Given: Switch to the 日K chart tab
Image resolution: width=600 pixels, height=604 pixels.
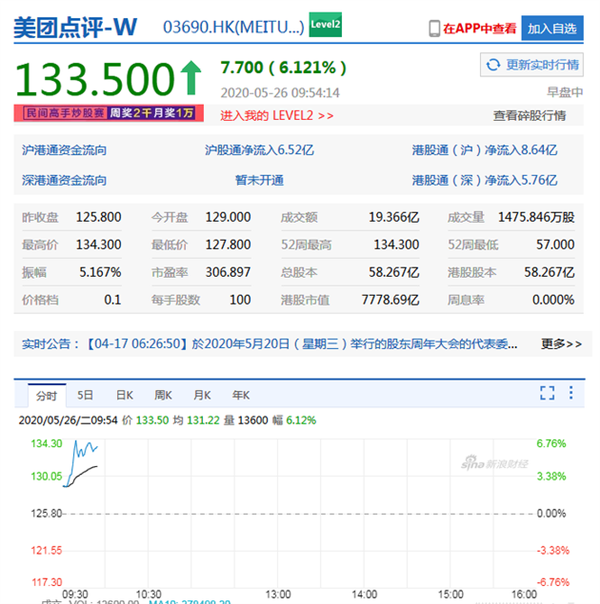Looking at the screenshot, I should coord(125,395).
